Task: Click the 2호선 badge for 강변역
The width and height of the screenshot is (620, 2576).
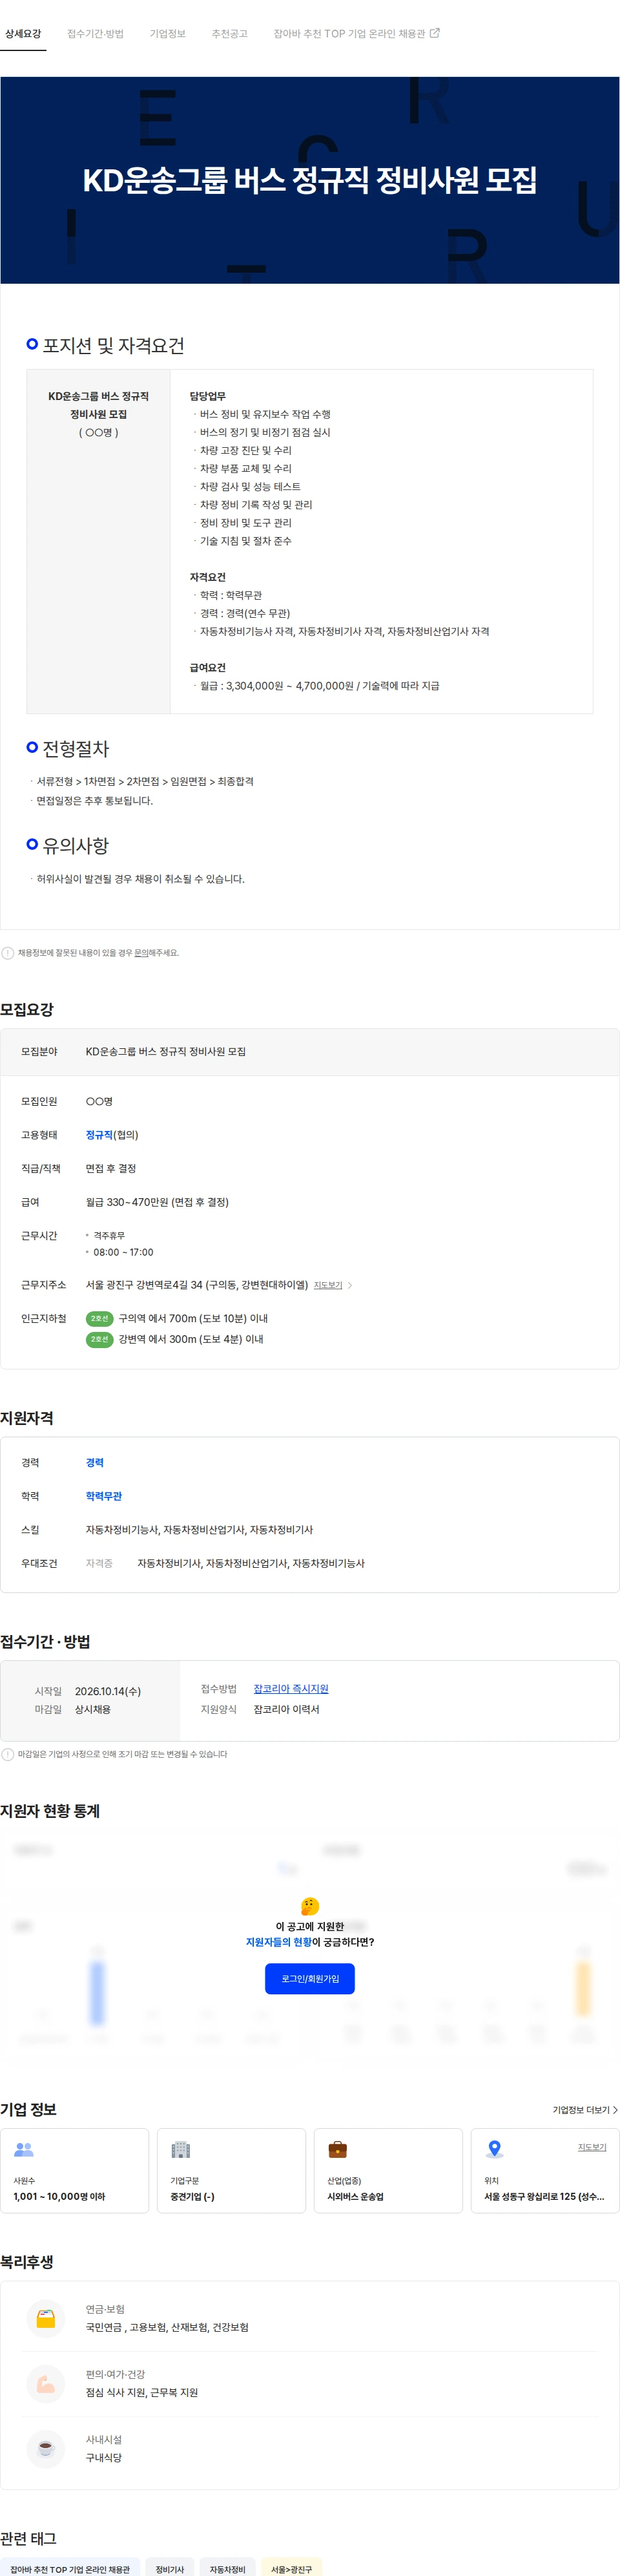Action: coord(99,1339)
